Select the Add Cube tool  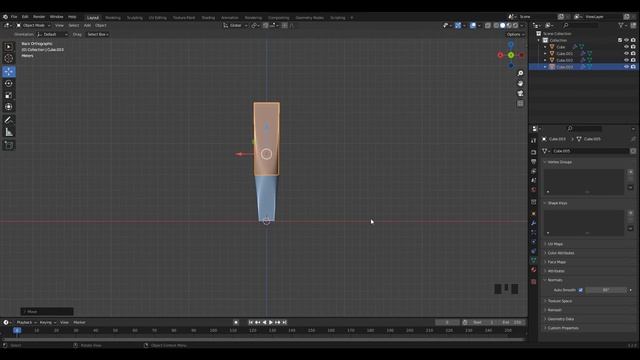tap(9, 145)
